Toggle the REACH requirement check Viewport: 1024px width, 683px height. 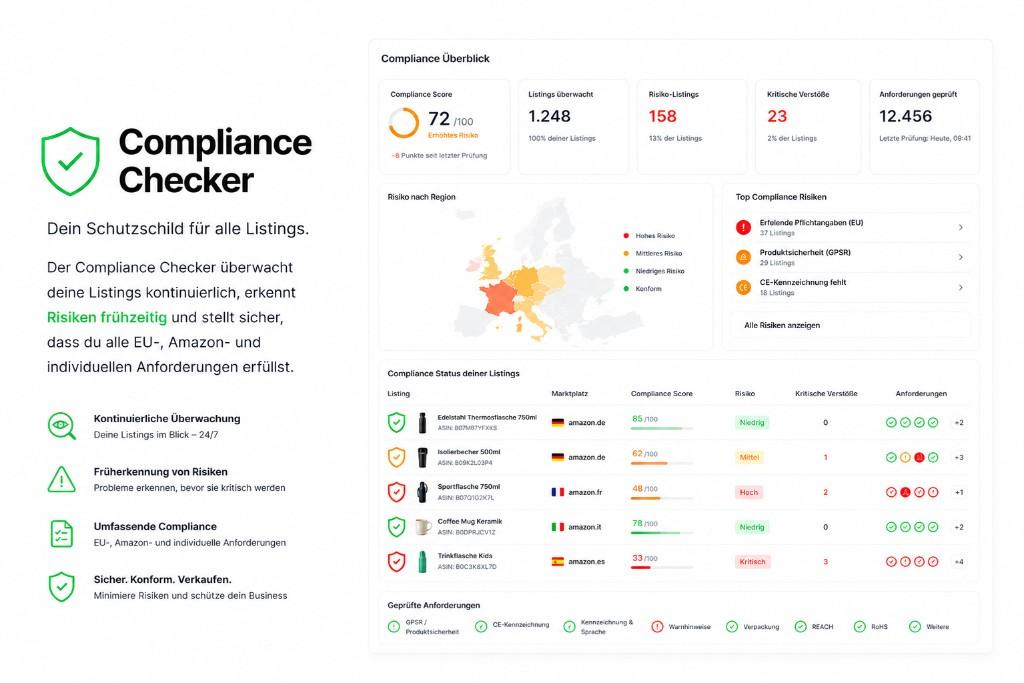[x=801, y=627]
